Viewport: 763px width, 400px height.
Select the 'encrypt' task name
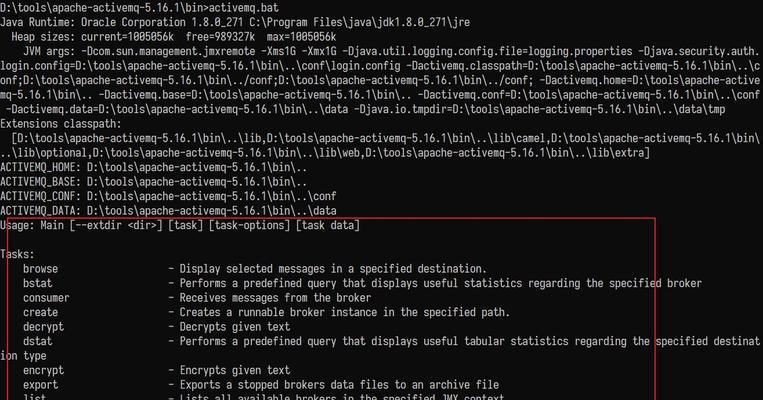coord(43,370)
